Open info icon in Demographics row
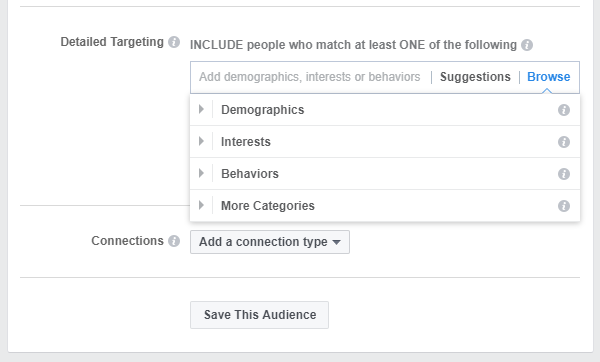 [564, 110]
